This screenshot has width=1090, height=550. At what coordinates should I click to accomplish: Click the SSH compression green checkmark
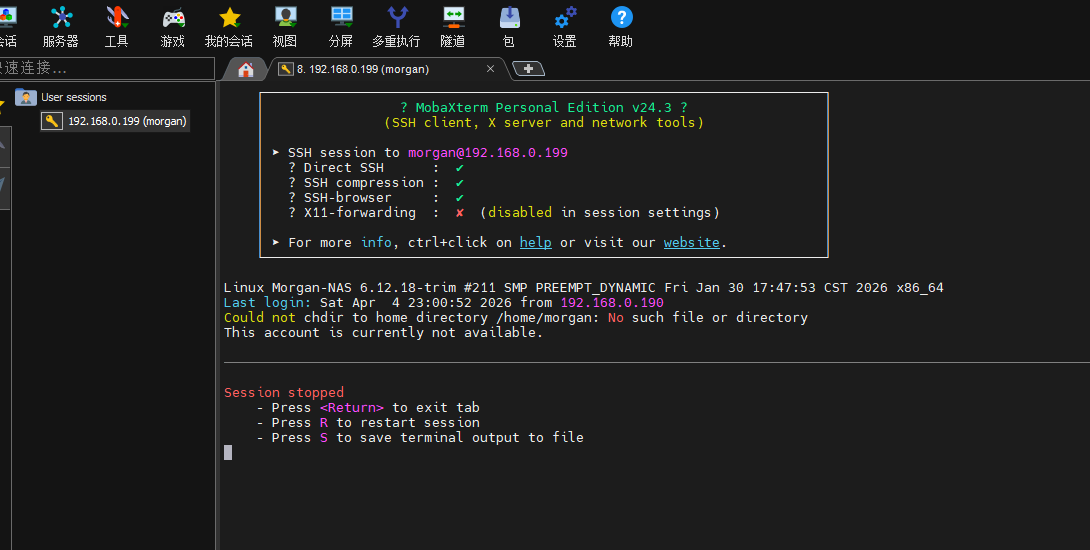pyautogui.click(x=459, y=183)
